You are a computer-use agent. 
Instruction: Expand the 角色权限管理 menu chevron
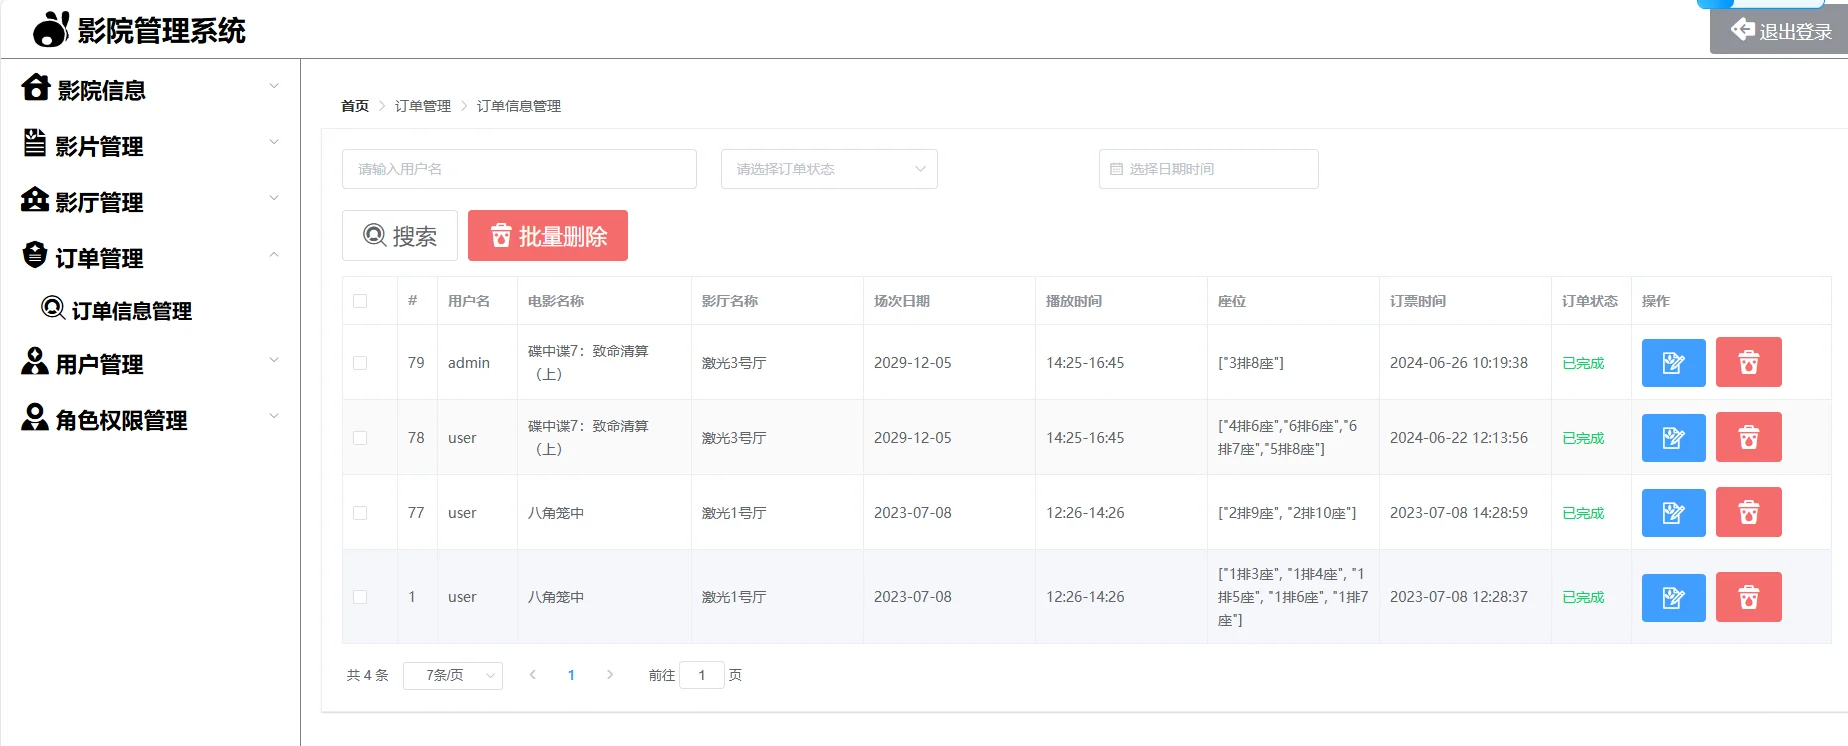(x=274, y=416)
